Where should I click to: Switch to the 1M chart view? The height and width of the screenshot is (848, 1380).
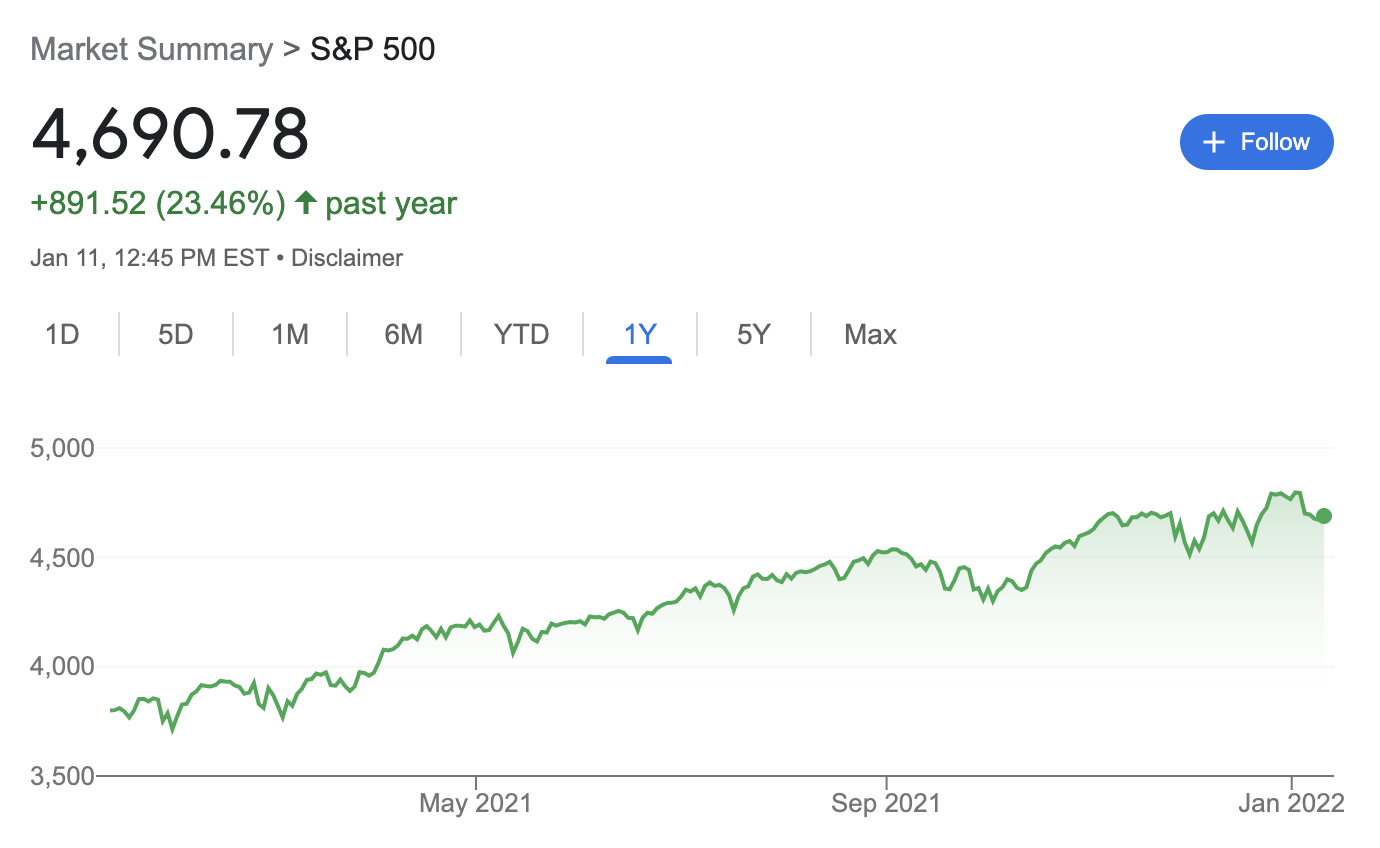coord(289,334)
